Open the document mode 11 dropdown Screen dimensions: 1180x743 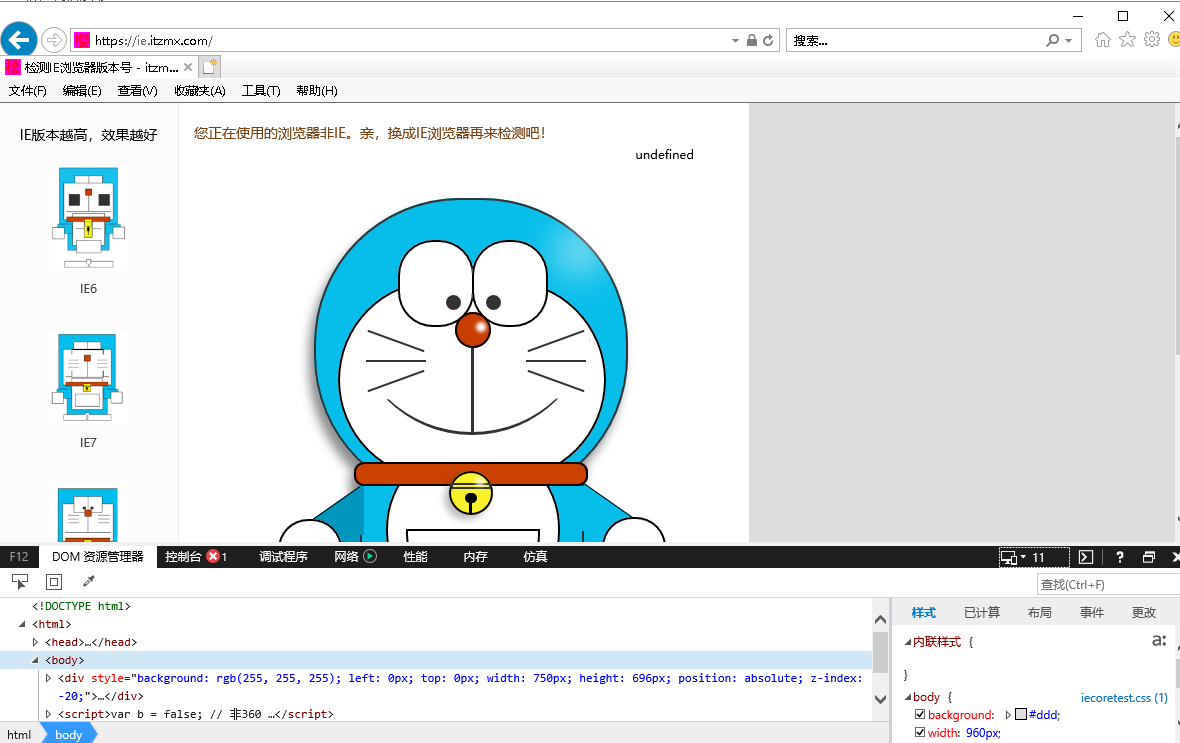tap(1034, 557)
